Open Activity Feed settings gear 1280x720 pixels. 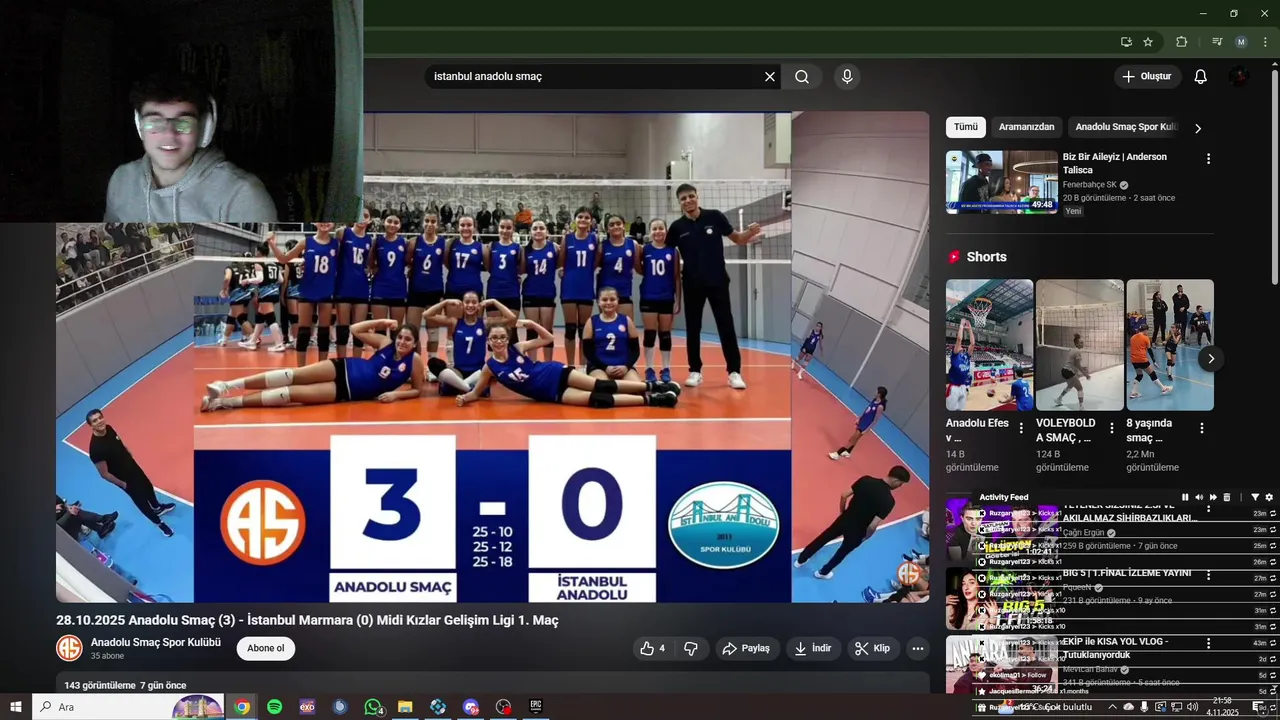1269,497
